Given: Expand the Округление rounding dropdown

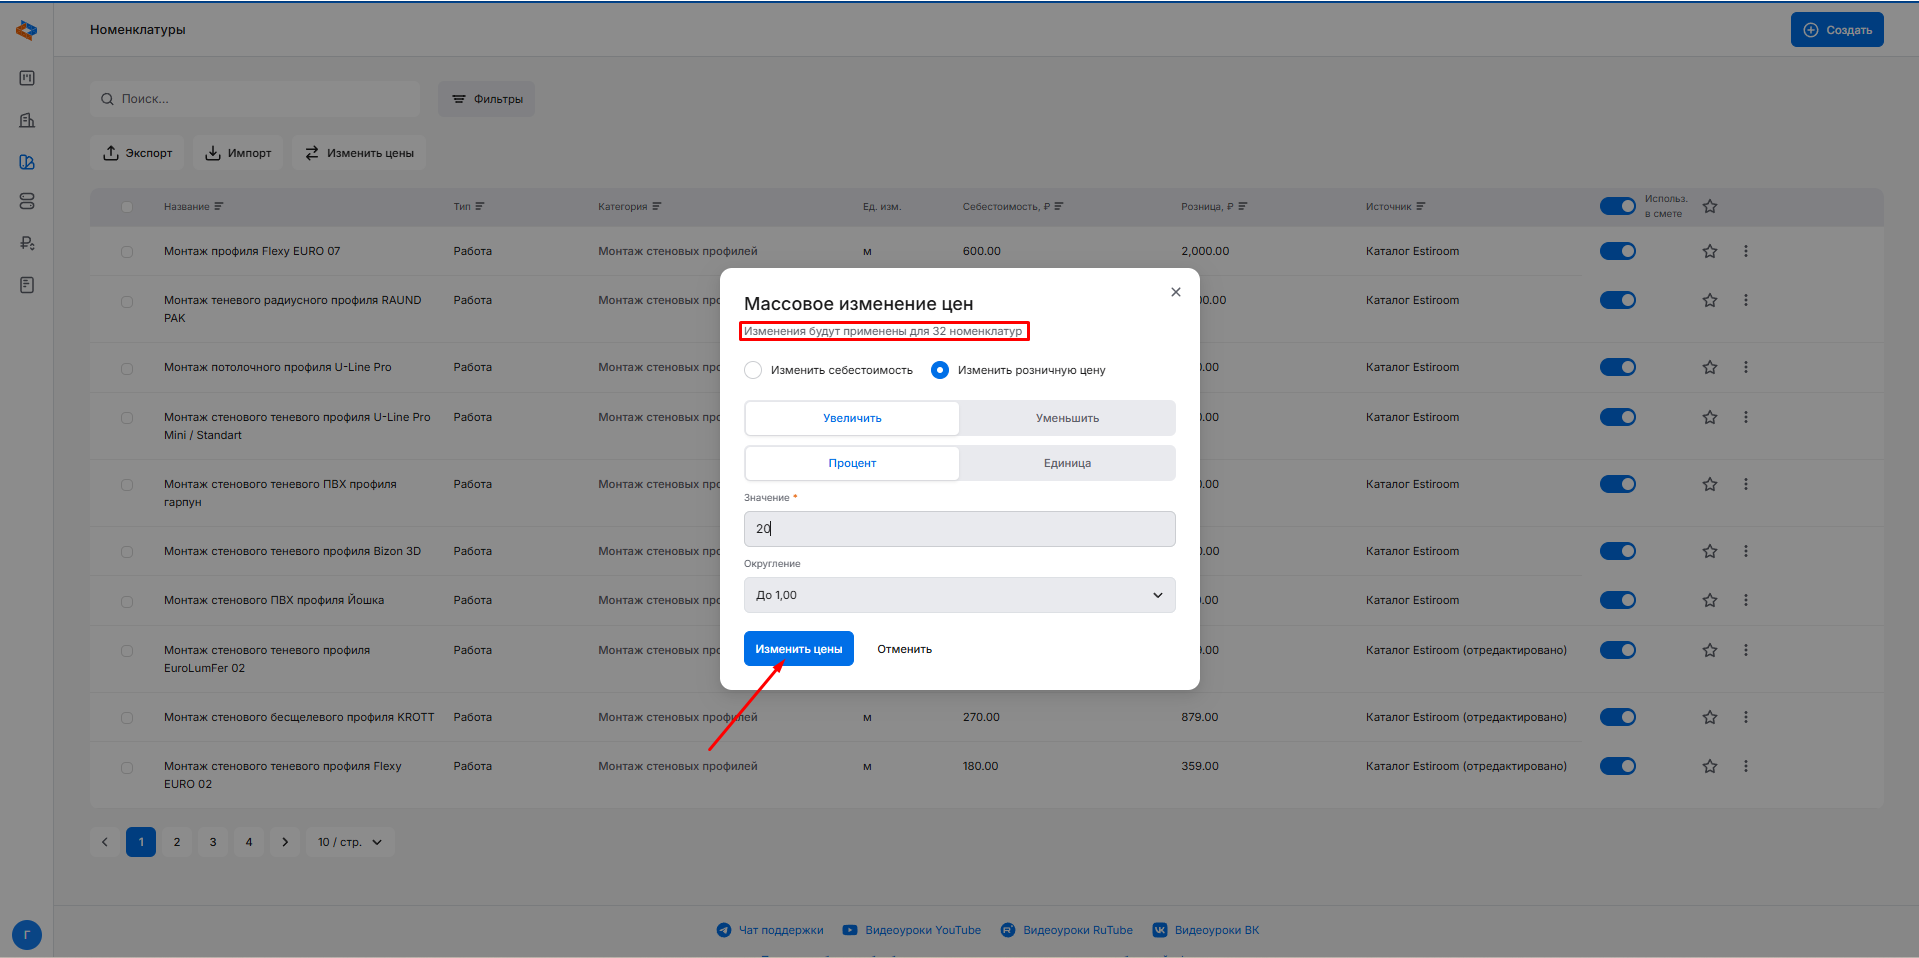Looking at the screenshot, I should 959,595.
